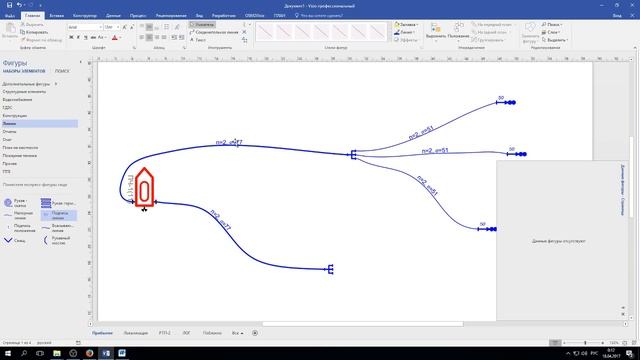Increase the font size

(124, 27)
